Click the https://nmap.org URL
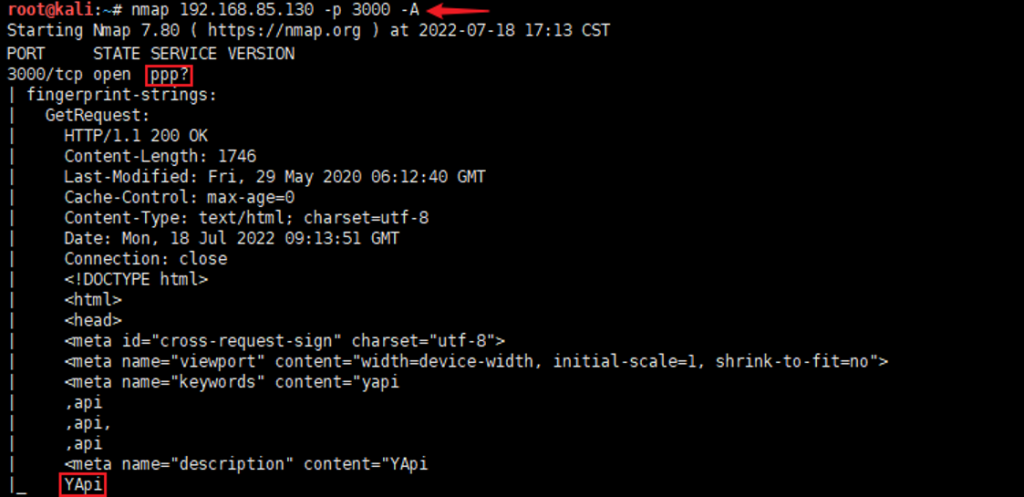Screen dimensions: 1024x497 coord(284,31)
